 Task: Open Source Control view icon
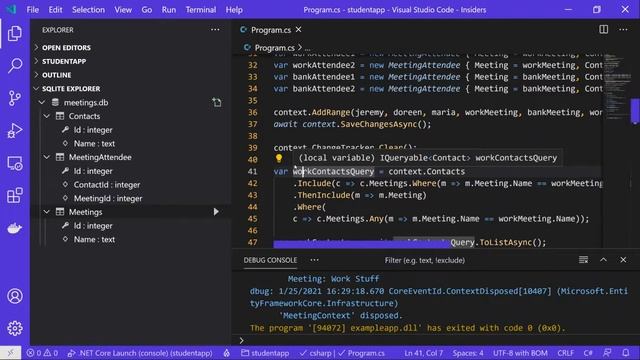point(15,98)
